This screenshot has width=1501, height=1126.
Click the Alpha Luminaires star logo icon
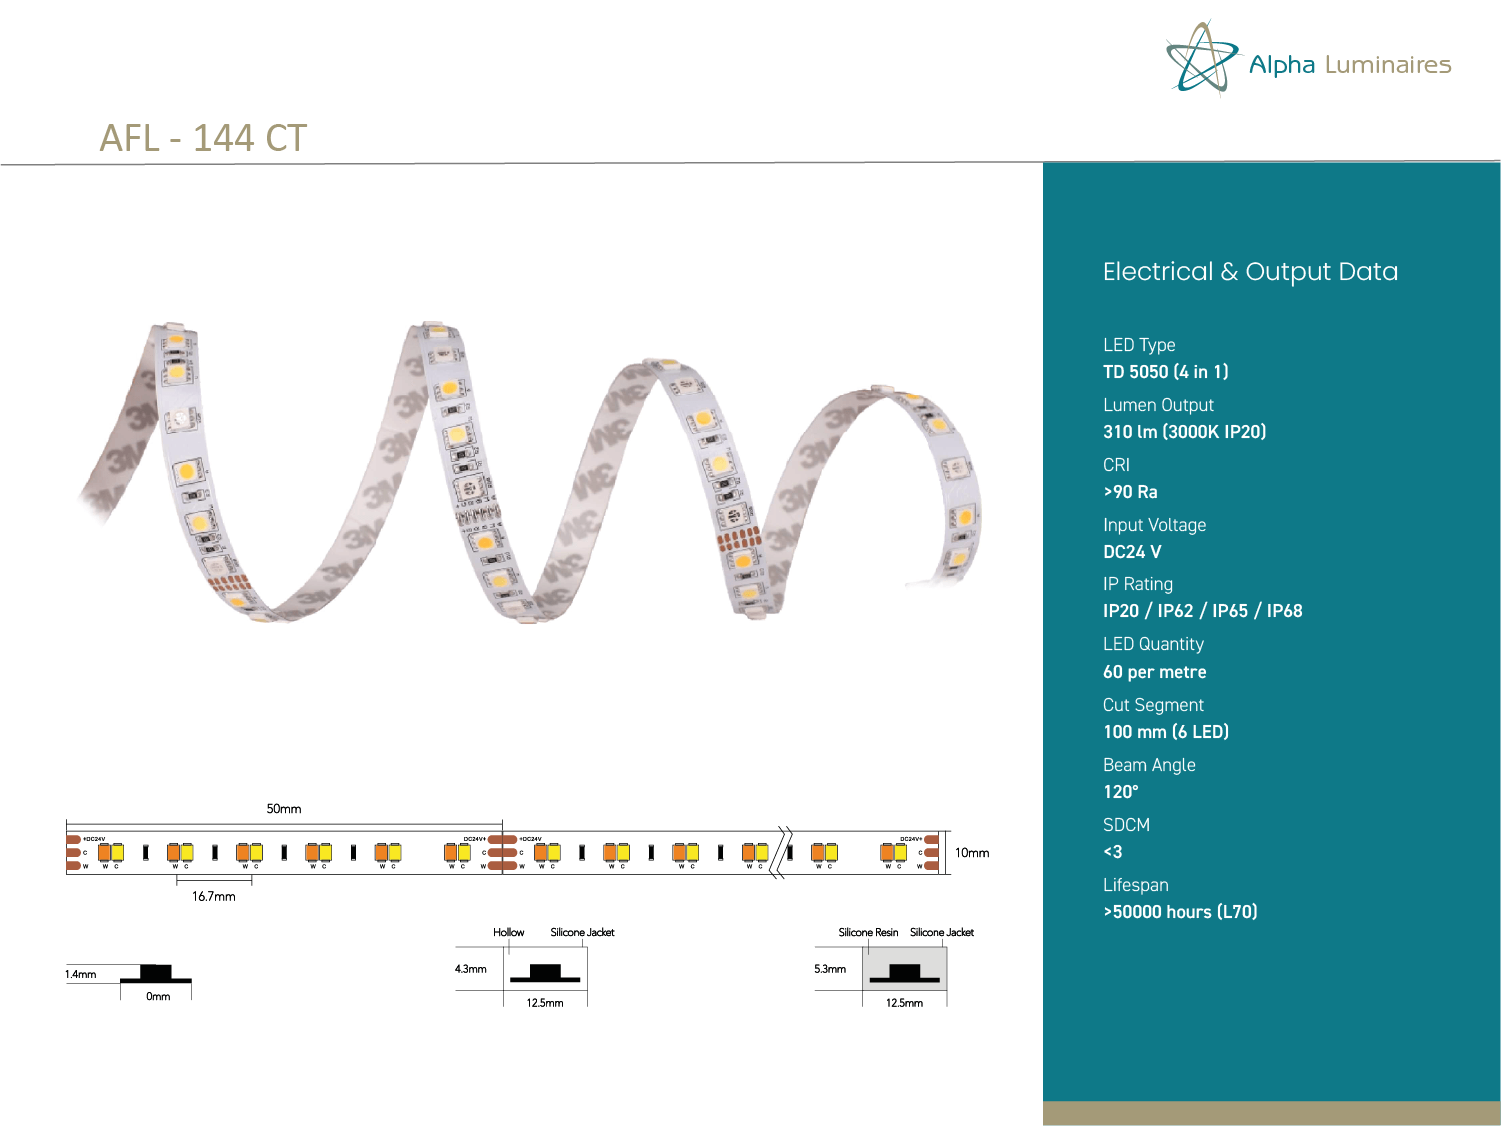pyautogui.click(x=1201, y=58)
